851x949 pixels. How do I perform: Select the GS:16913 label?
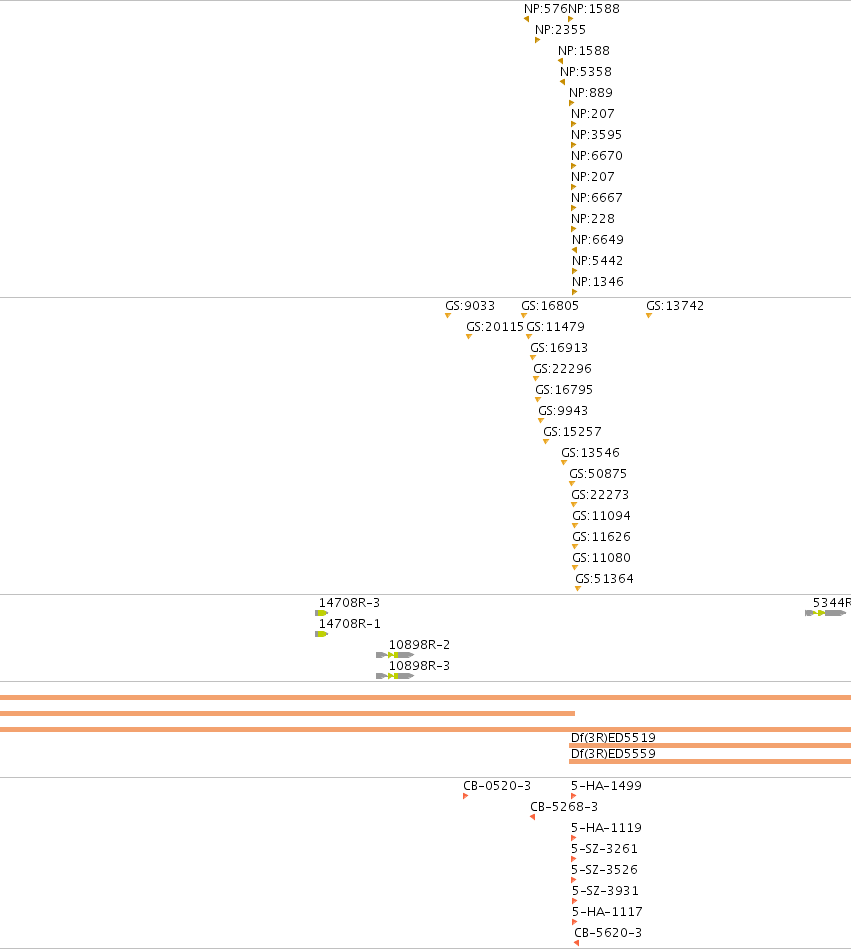559,347
